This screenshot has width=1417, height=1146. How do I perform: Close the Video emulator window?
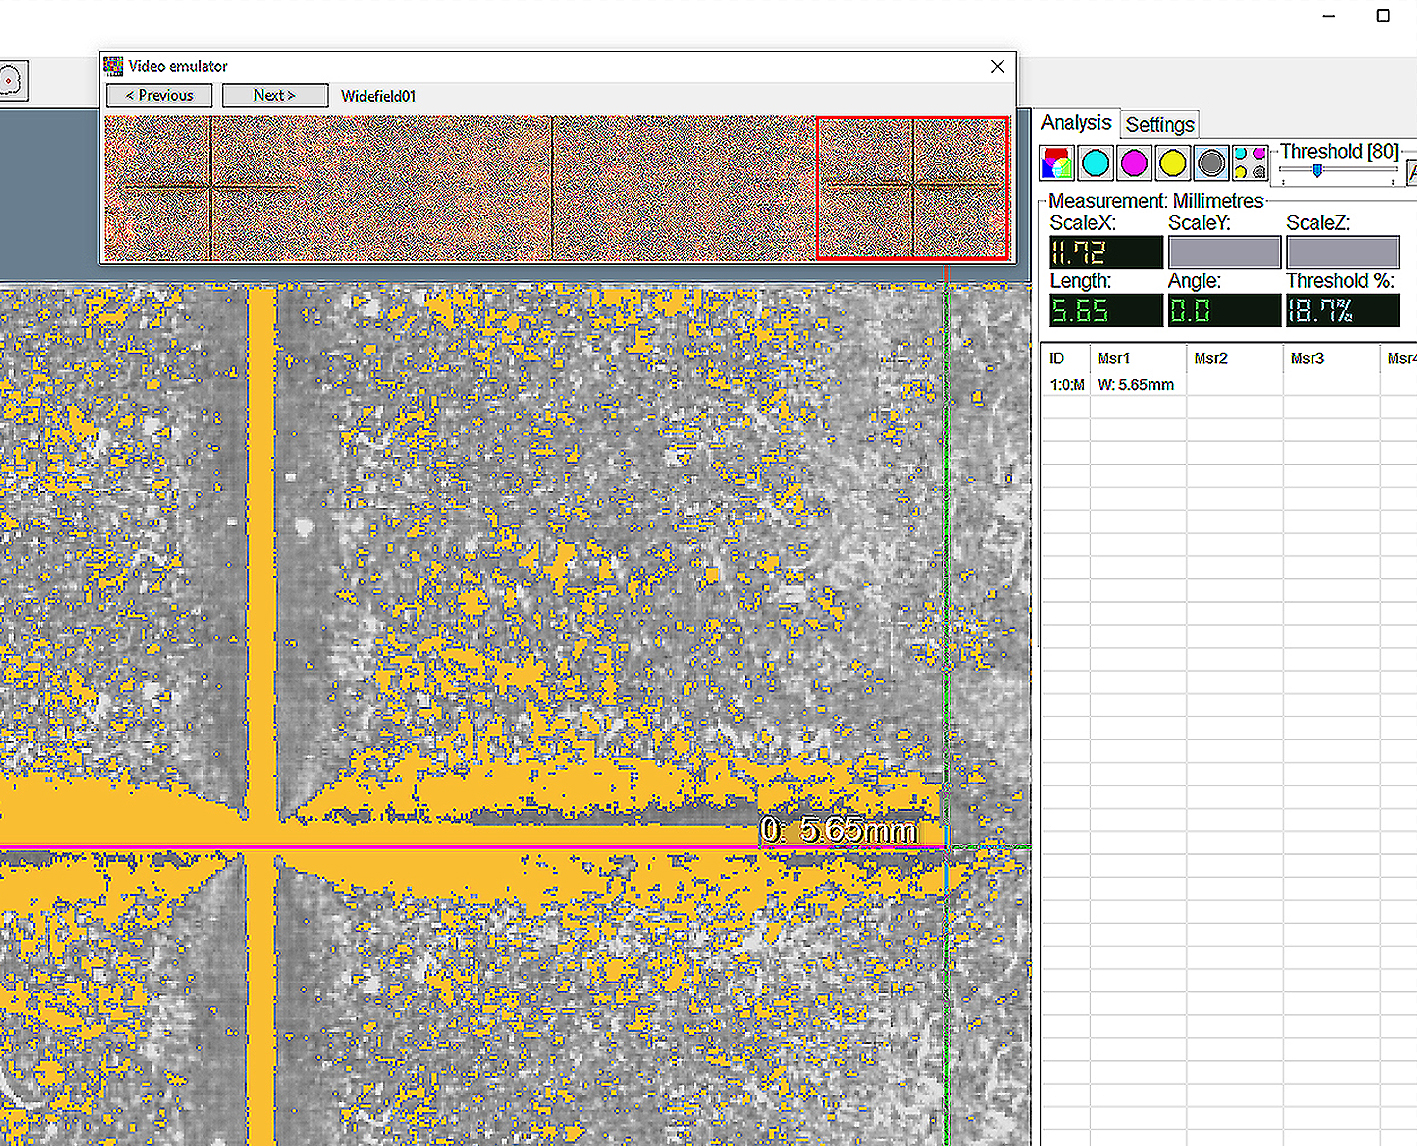(x=997, y=66)
